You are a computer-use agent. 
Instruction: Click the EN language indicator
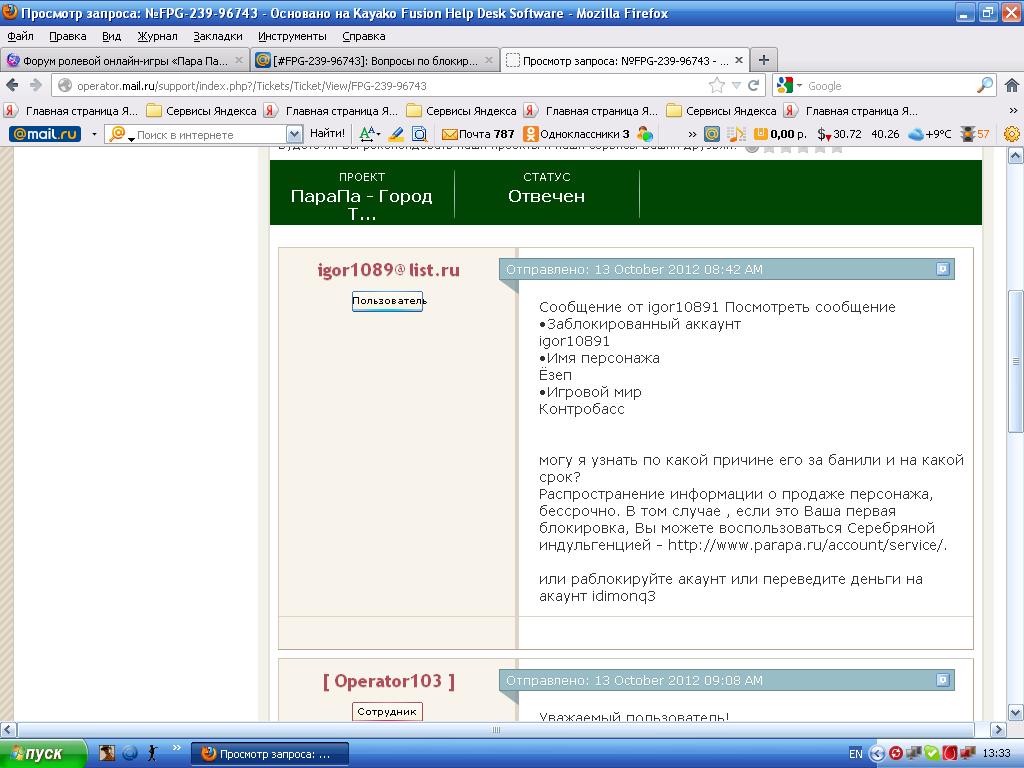(x=855, y=754)
